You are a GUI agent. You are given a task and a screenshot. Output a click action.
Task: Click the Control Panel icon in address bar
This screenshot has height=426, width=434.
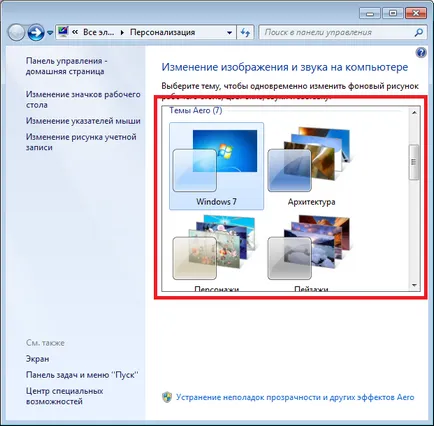63,32
